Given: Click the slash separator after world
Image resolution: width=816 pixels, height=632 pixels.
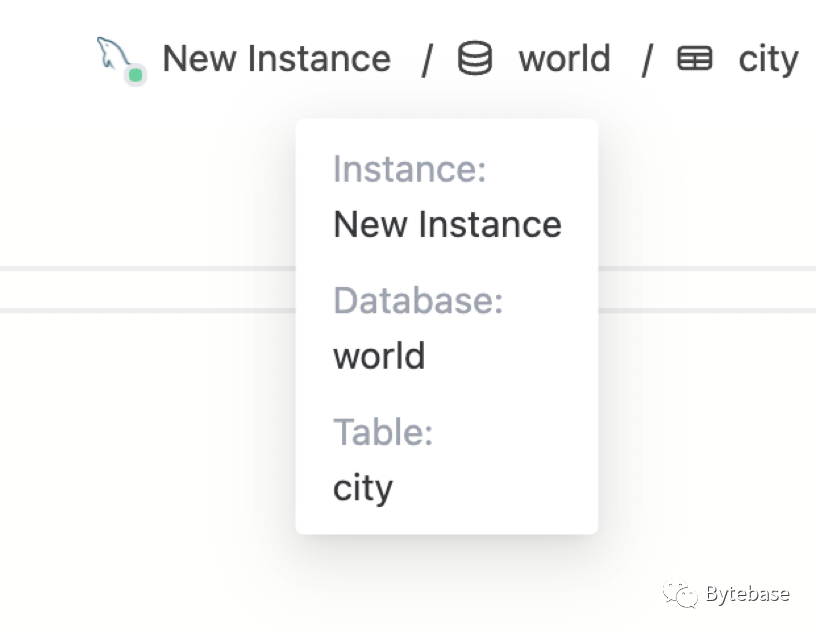Looking at the screenshot, I should click(x=647, y=60).
